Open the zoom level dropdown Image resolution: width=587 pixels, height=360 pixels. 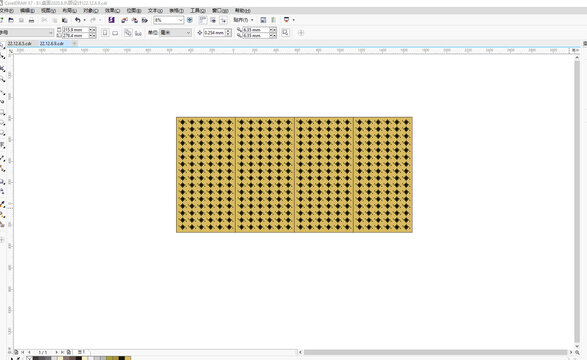(181, 20)
